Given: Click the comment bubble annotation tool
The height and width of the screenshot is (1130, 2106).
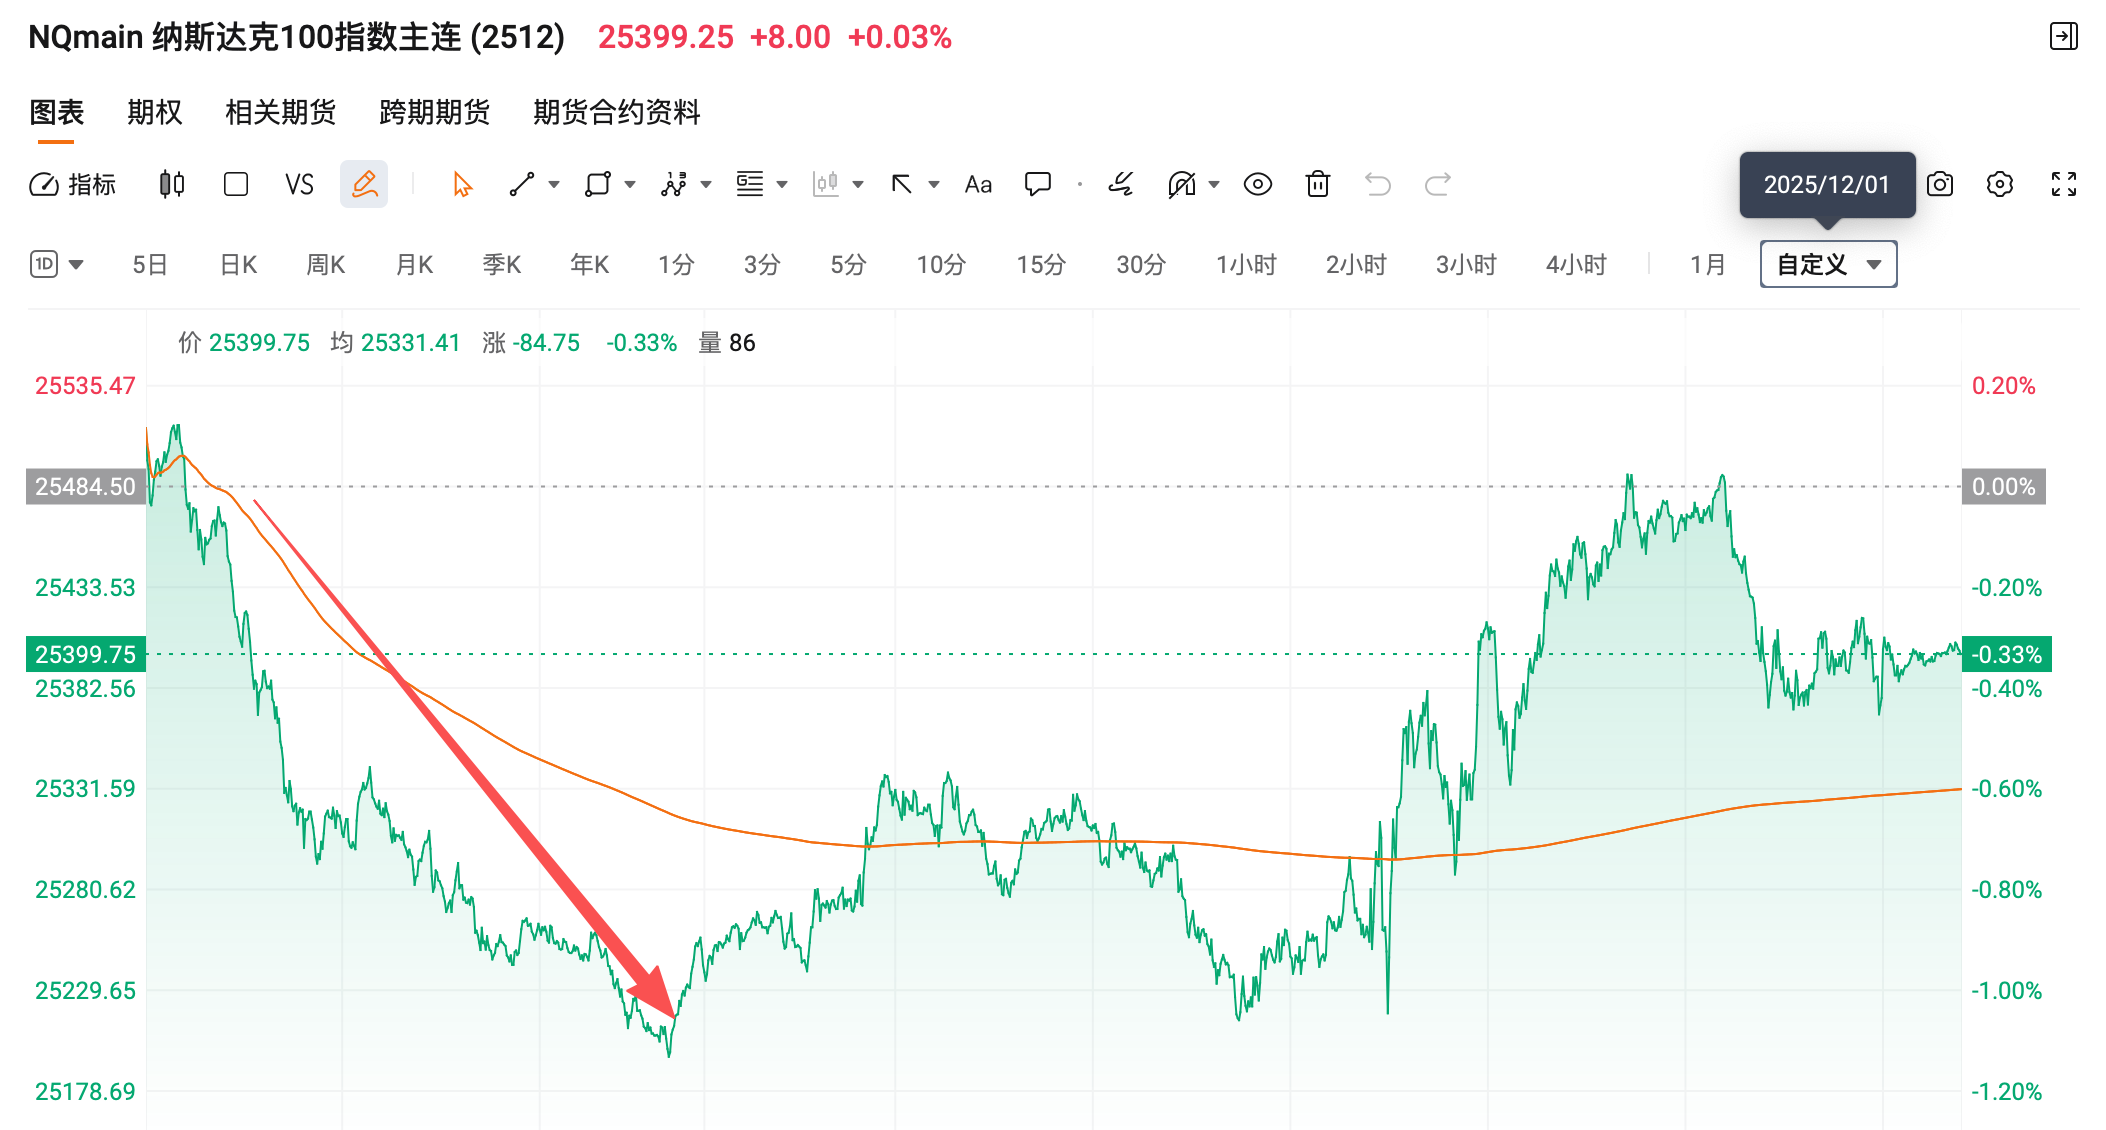Looking at the screenshot, I should click(x=1038, y=184).
